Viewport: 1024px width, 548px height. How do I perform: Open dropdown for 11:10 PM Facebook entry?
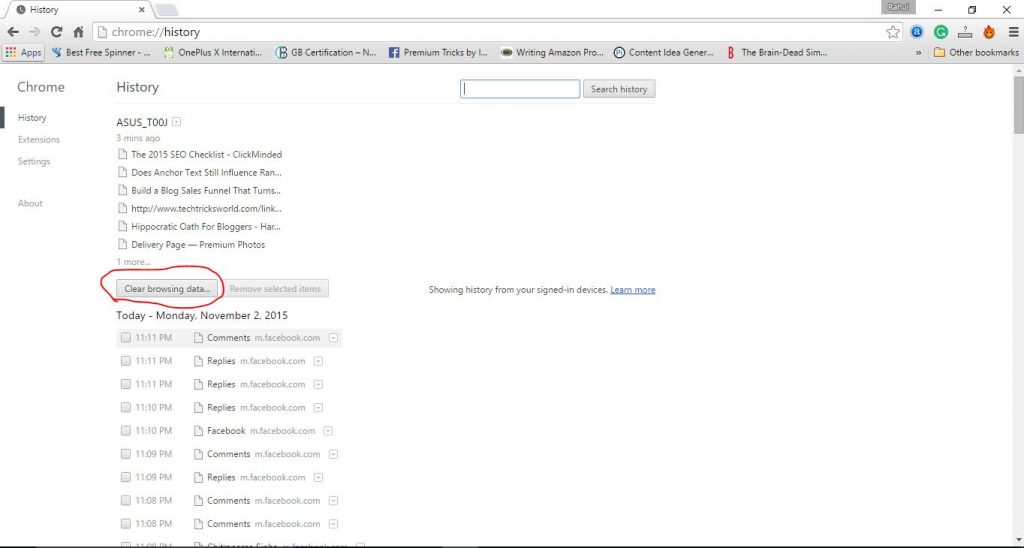(x=328, y=430)
